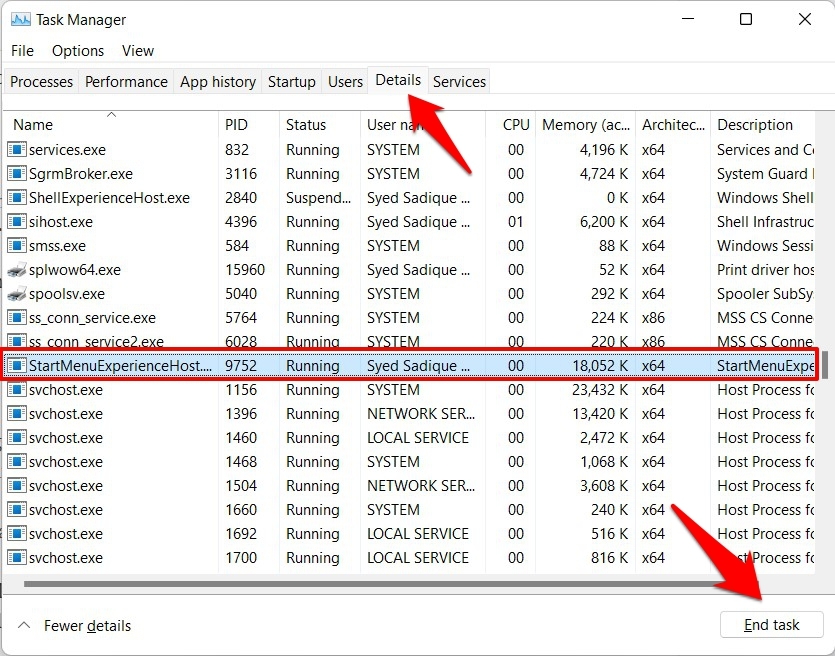Open the App history tab
835x656 pixels.
pos(218,81)
